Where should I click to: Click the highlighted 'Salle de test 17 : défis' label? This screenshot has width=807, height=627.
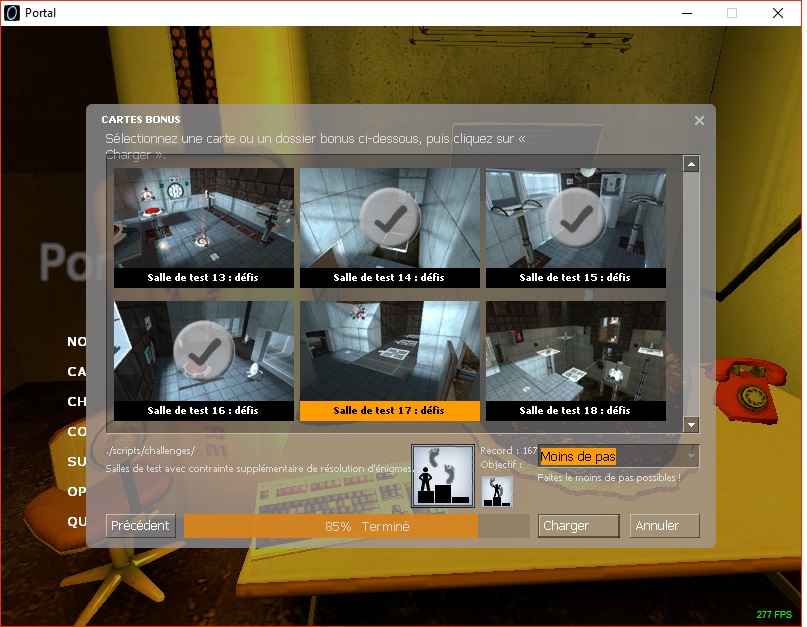click(x=389, y=410)
